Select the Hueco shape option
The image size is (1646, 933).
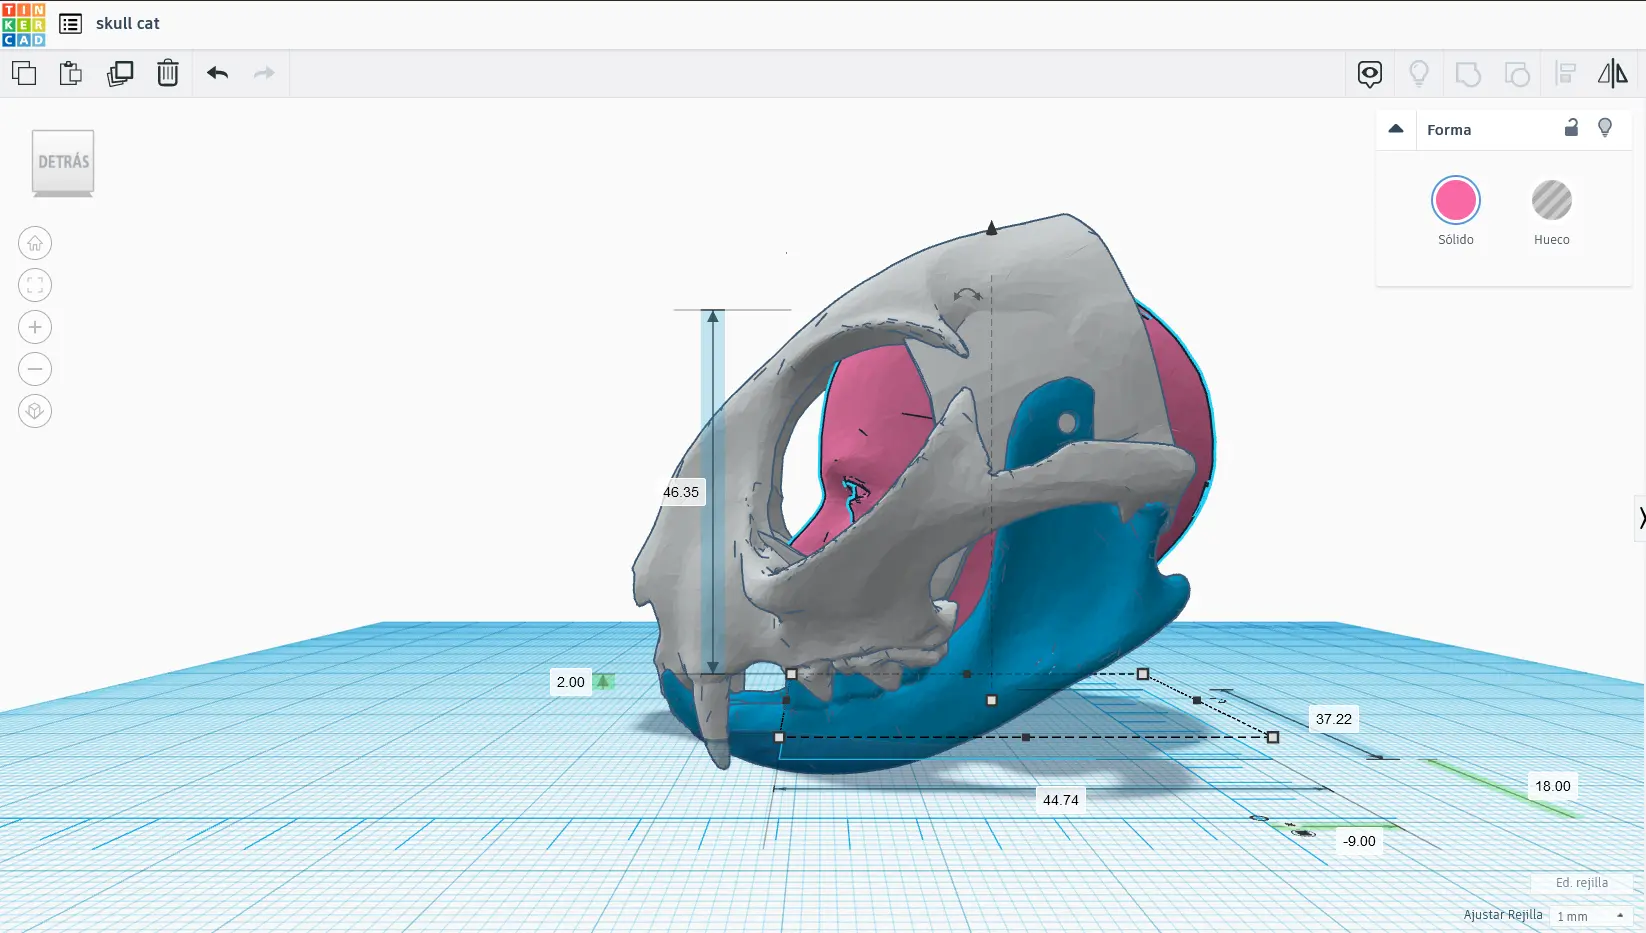1551,201
